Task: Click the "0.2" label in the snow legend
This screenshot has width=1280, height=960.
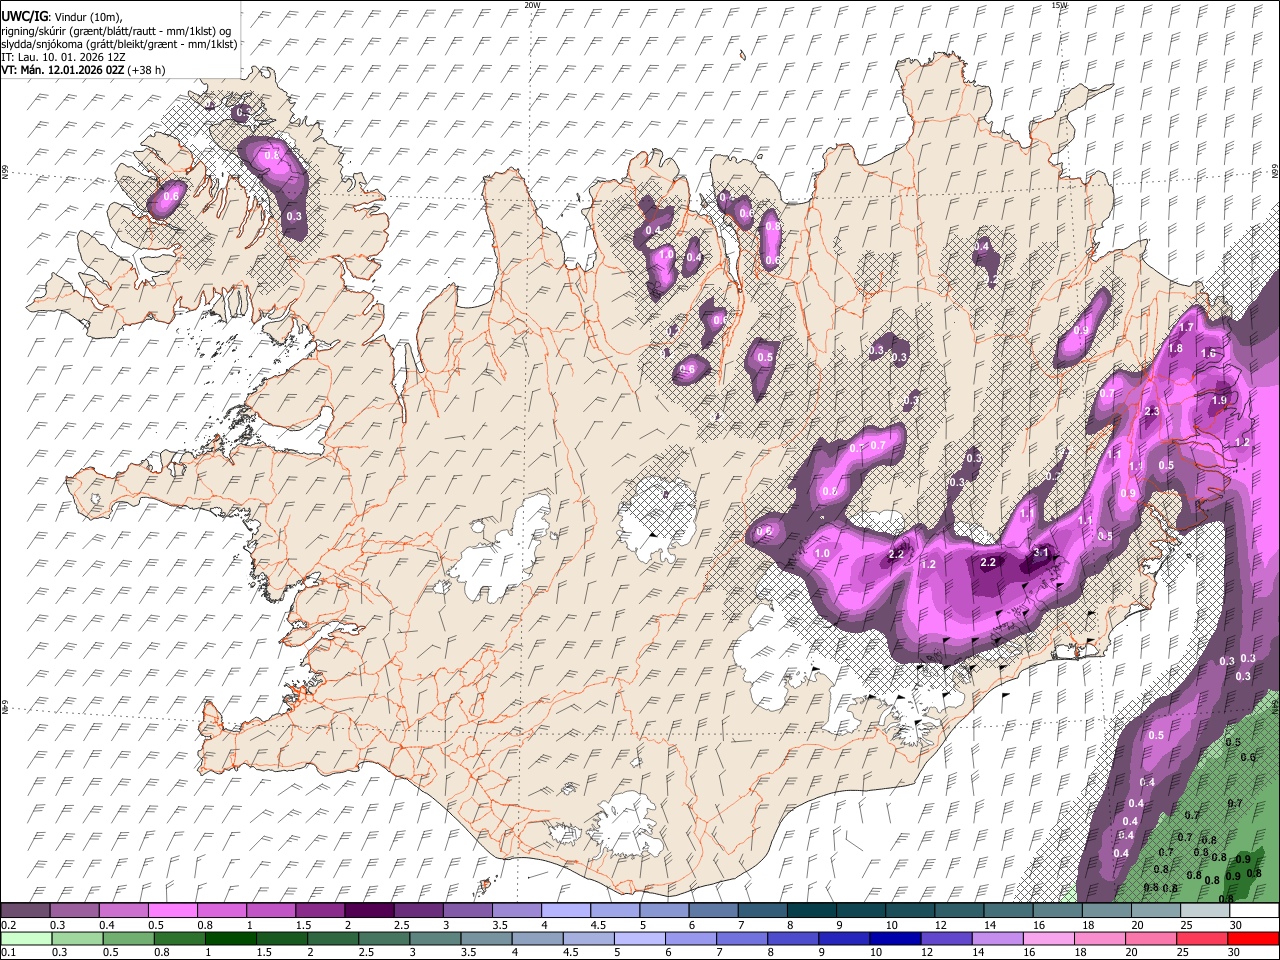Action: point(8,925)
